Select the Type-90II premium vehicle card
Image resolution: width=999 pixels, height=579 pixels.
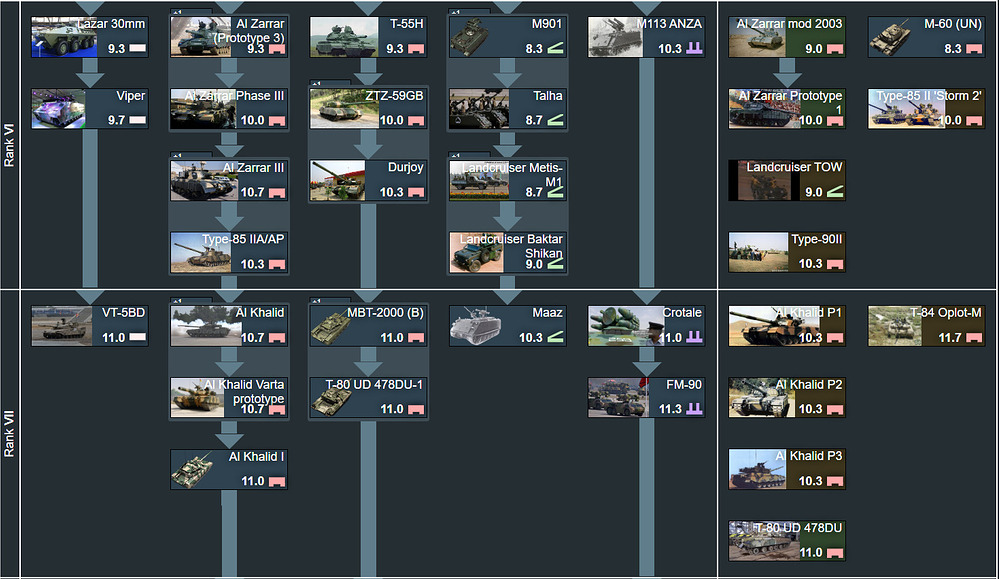tap(787, 252)
